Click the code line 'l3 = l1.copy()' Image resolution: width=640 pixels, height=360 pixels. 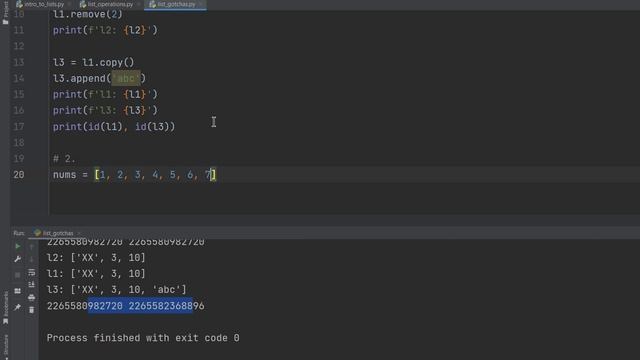point(93,62)
